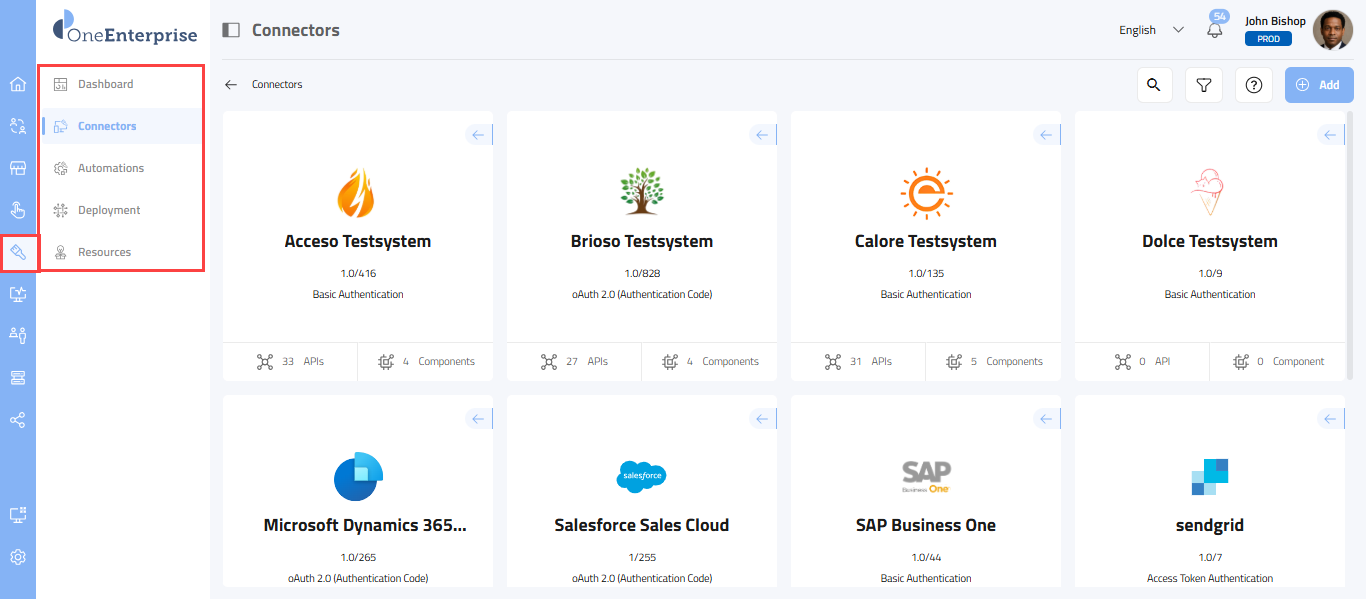Toggle the sidebar collapse panel icon
Screen dimensions: 1366x599
pyautogui.click(x=231, y=30)
